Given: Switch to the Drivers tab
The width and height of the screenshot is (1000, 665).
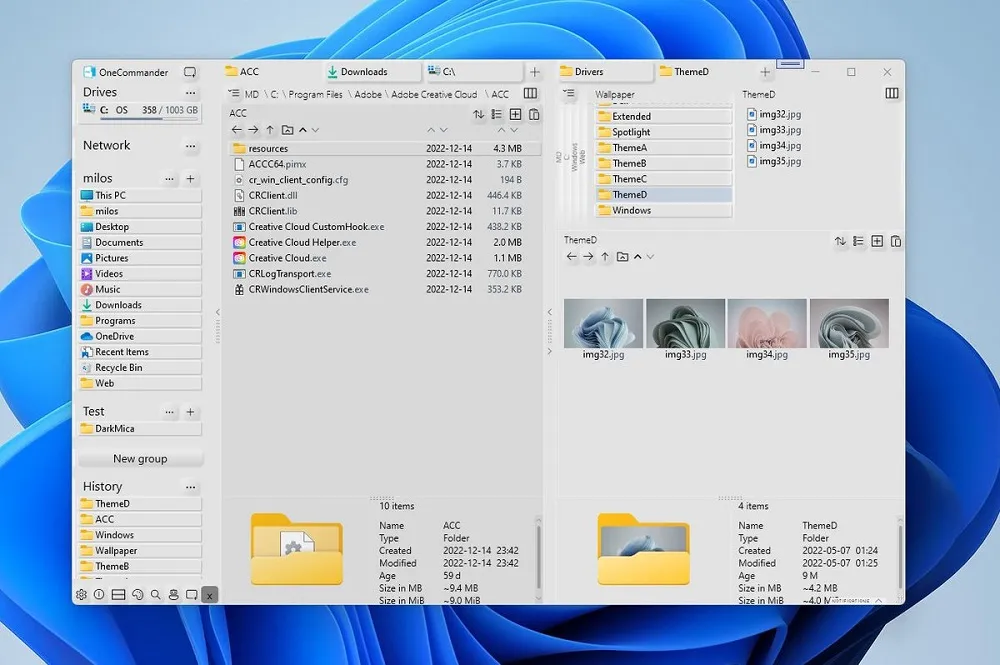Looking at the screenshot, I should 606,72.
